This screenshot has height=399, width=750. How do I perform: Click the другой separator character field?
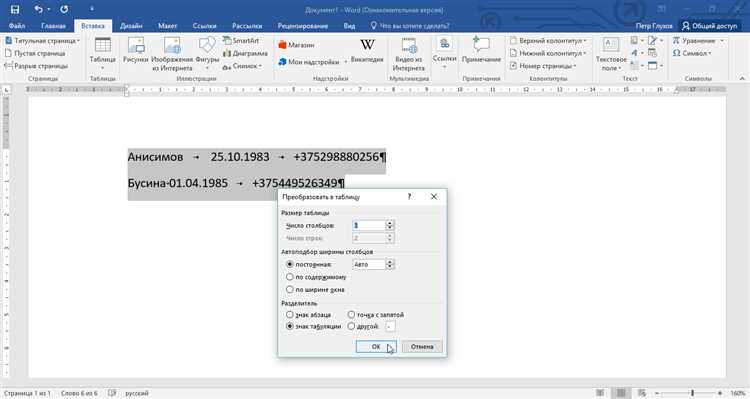[x=390, y=326]
